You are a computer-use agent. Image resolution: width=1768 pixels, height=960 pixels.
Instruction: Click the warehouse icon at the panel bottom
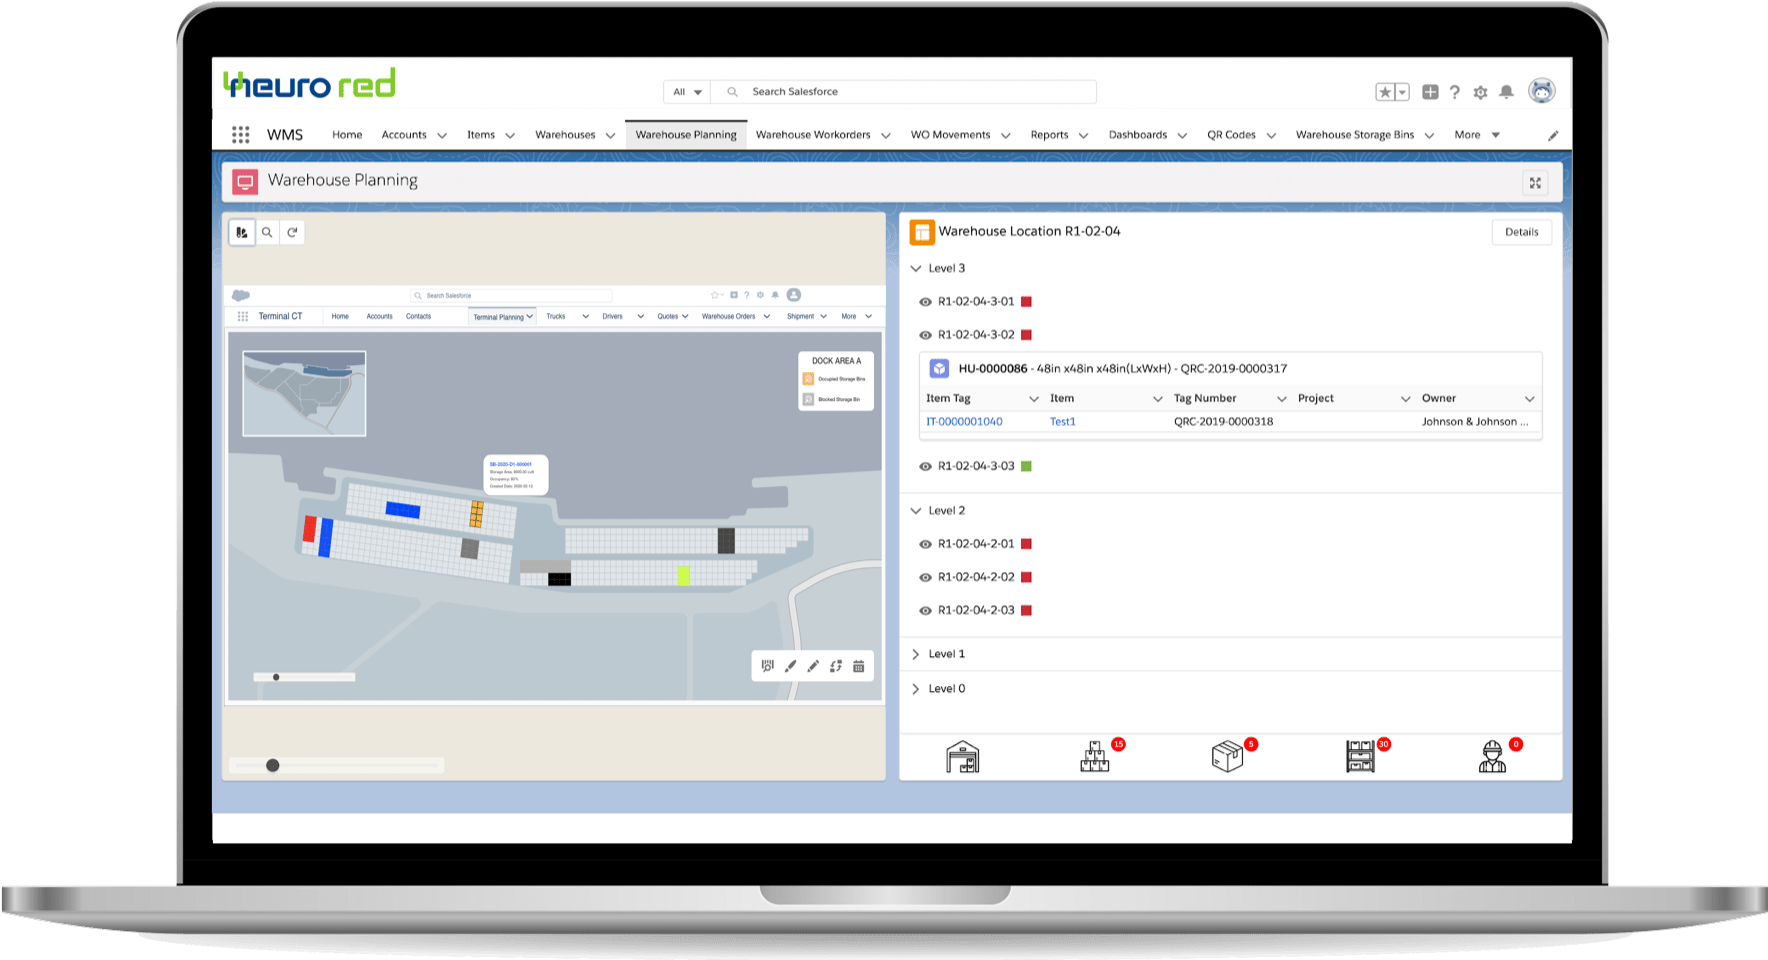pos(962,756)
